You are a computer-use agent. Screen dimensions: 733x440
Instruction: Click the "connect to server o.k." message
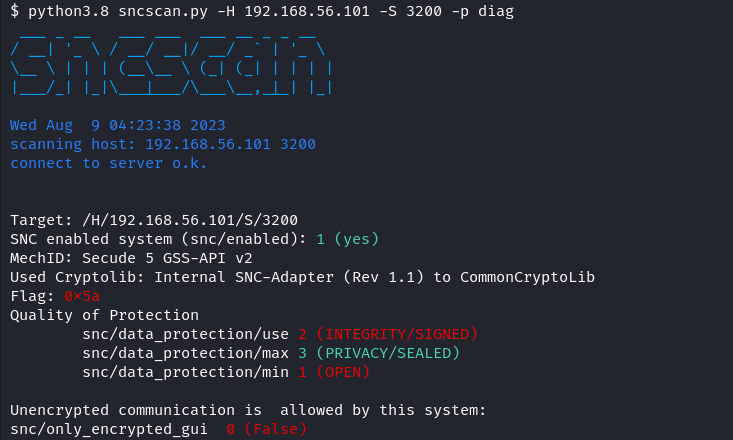[108, 163]
